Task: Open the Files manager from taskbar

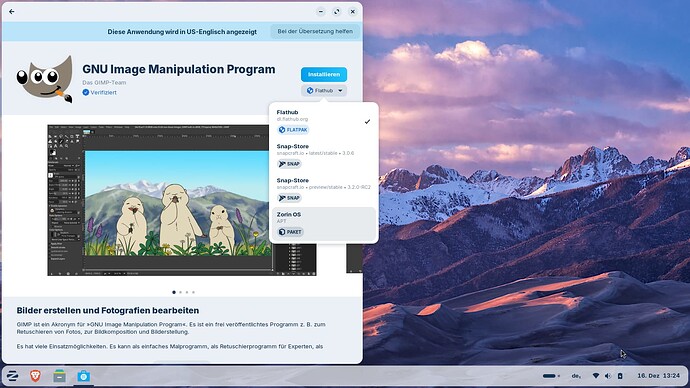Action: pyautogui.click(x=59, y=376)
